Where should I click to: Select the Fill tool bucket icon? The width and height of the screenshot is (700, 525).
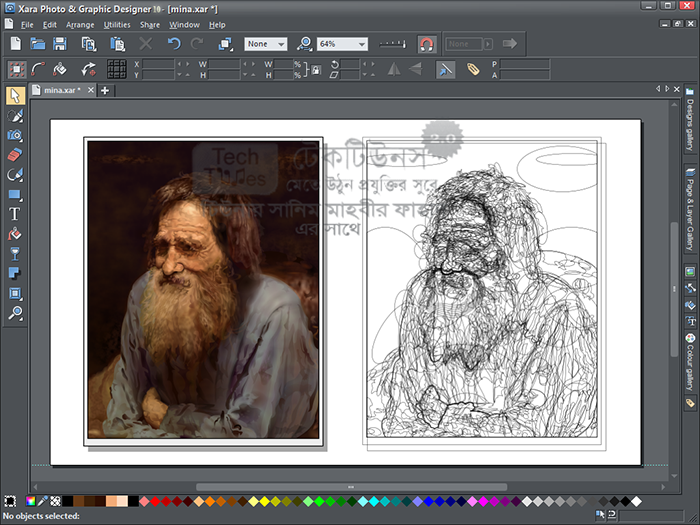pyautogui.click(x=15, y=233)
